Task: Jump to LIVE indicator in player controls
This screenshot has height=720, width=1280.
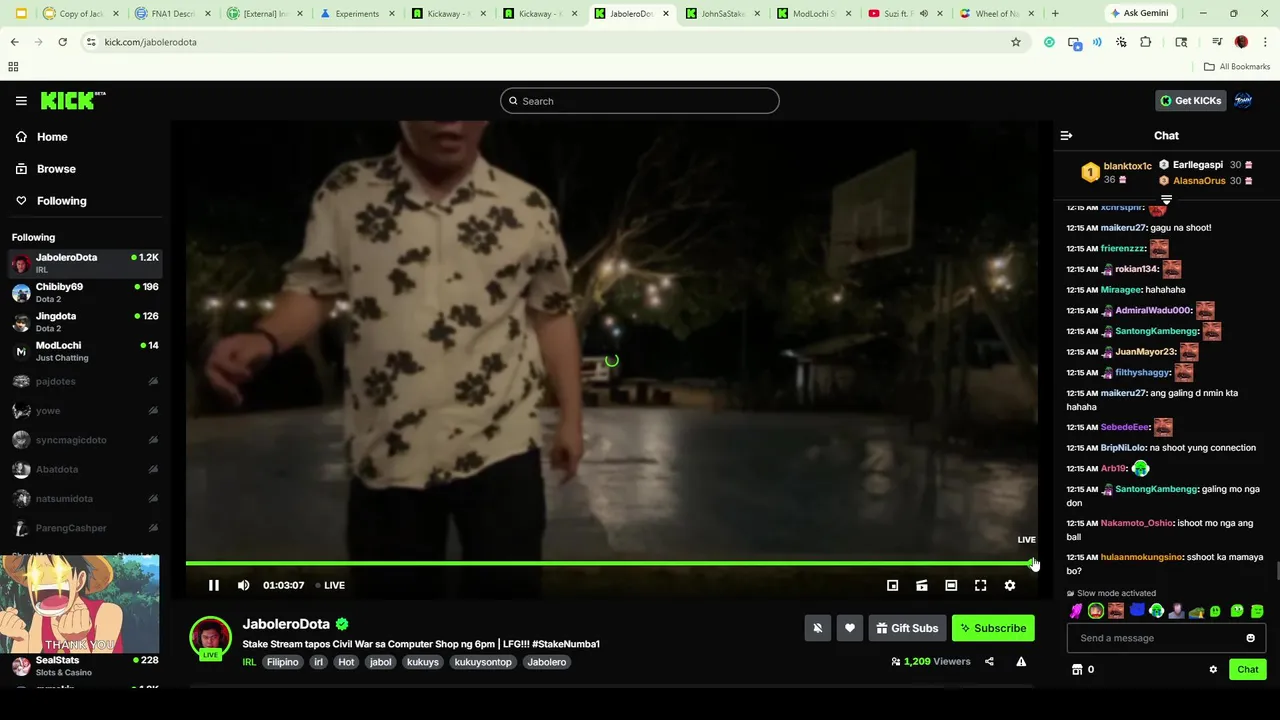Action: 330,586
